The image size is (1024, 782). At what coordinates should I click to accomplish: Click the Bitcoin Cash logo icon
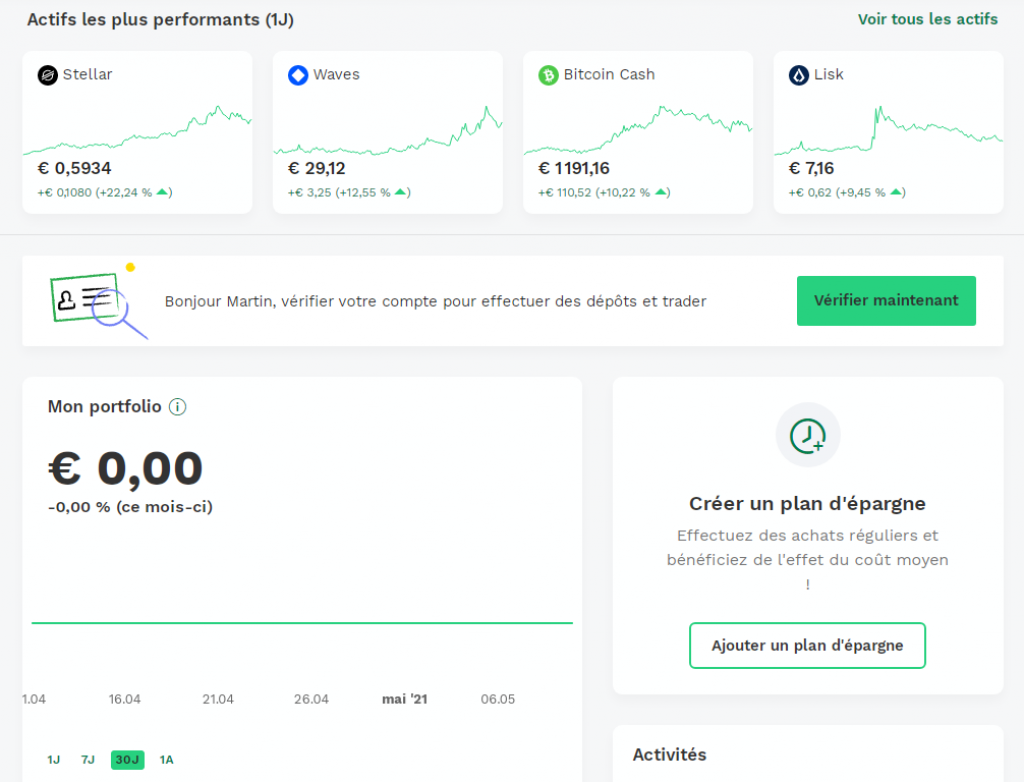548,75
